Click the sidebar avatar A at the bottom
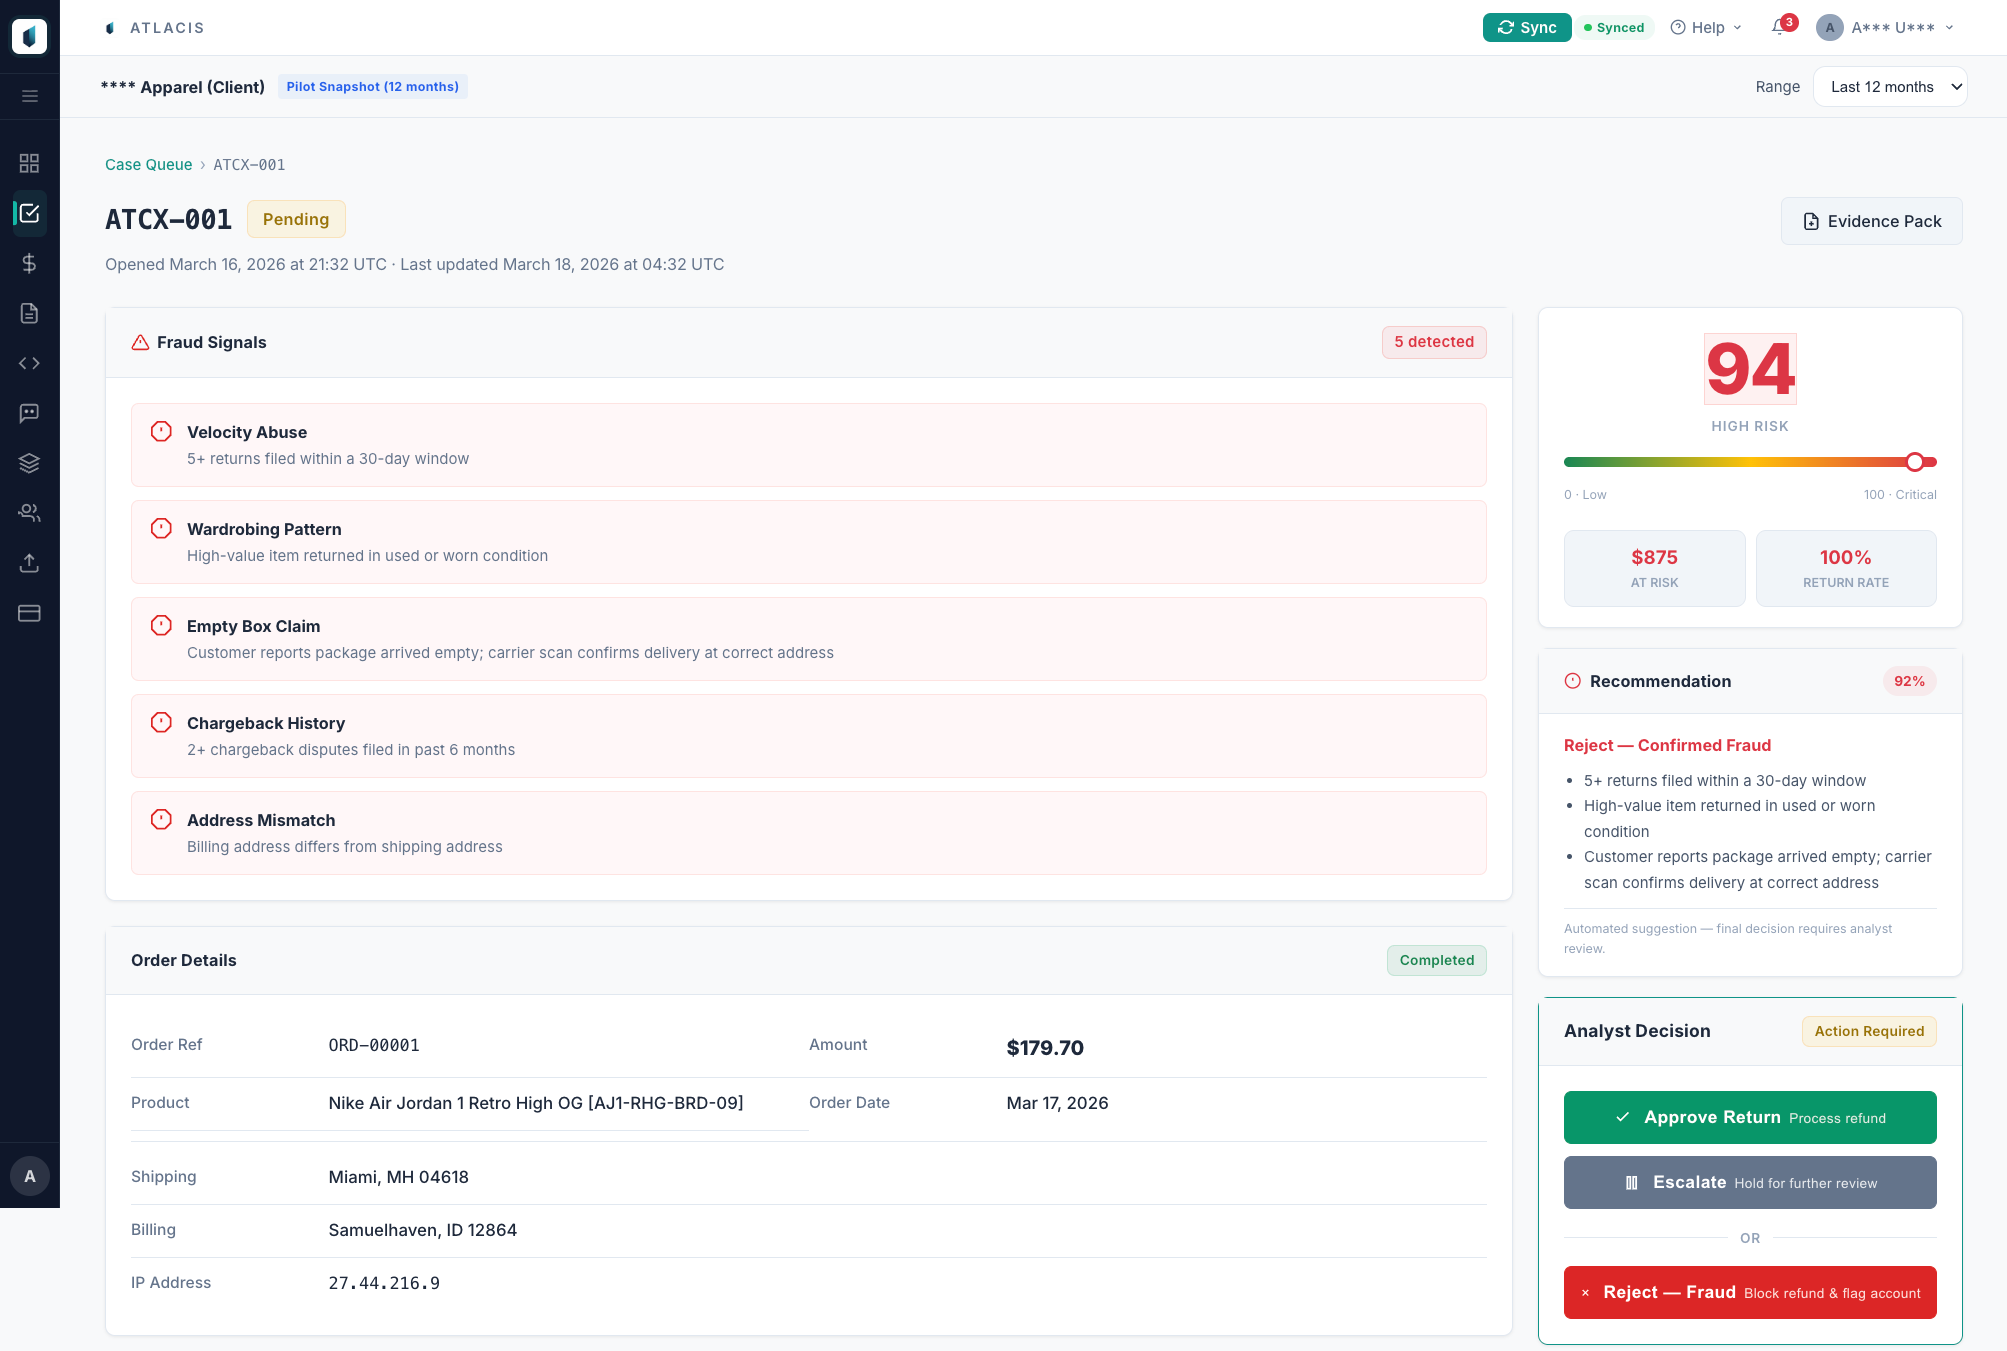 point(30,1176)
